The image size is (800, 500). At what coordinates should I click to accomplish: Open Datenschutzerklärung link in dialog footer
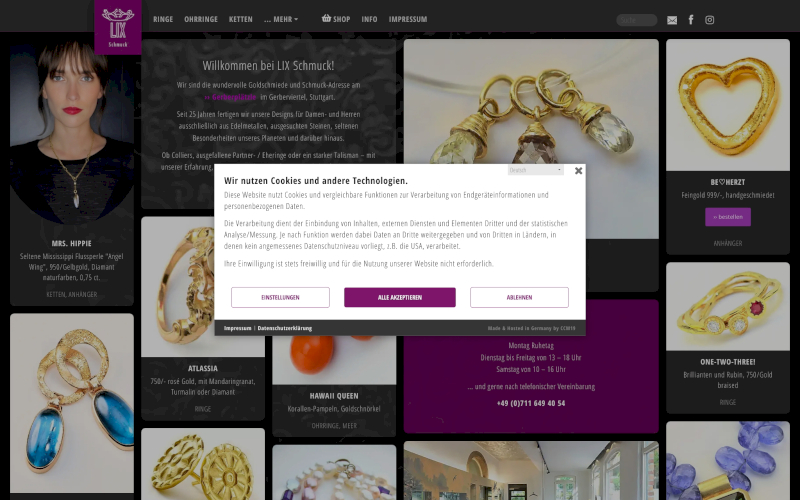285,328
